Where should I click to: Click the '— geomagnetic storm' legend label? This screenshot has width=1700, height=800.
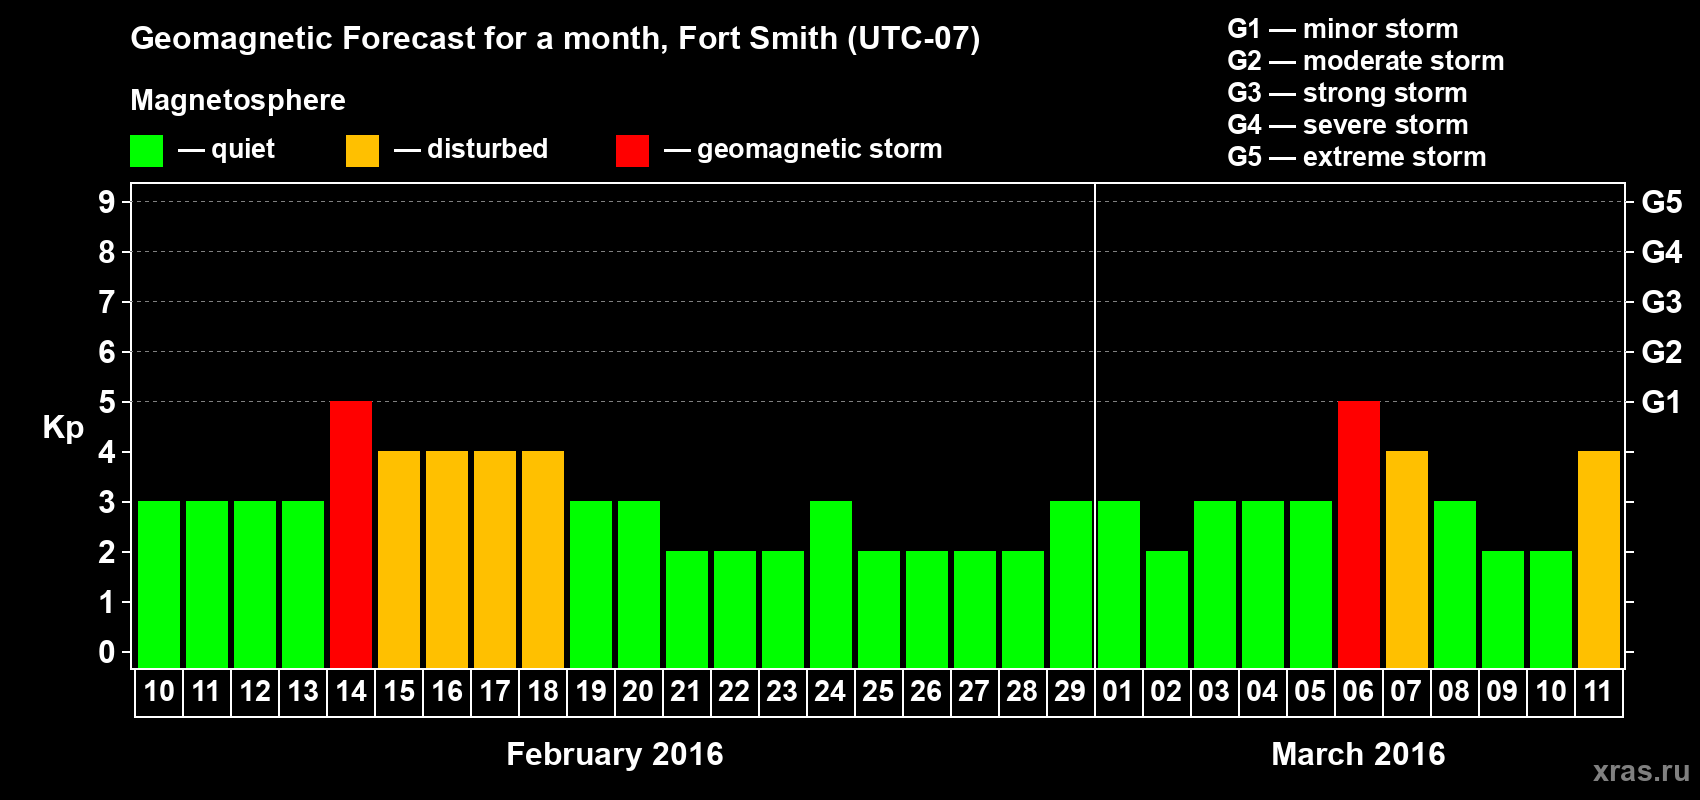(803, 150)
